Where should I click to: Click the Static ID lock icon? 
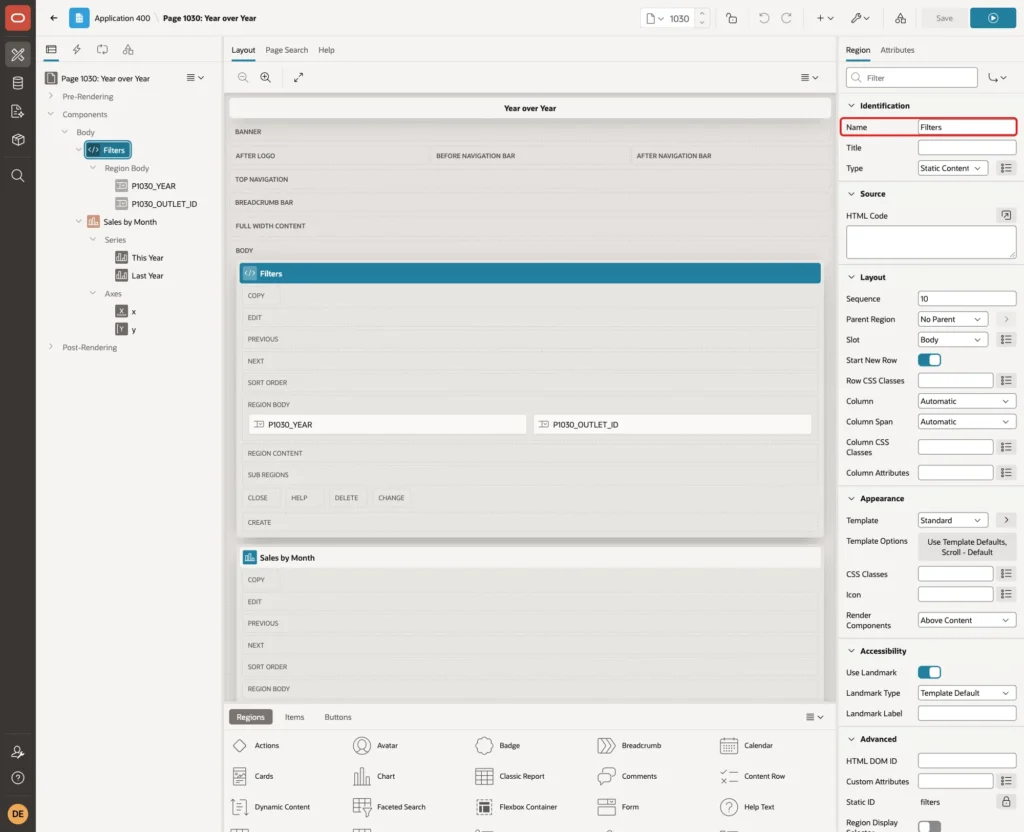coord(1006,802)
